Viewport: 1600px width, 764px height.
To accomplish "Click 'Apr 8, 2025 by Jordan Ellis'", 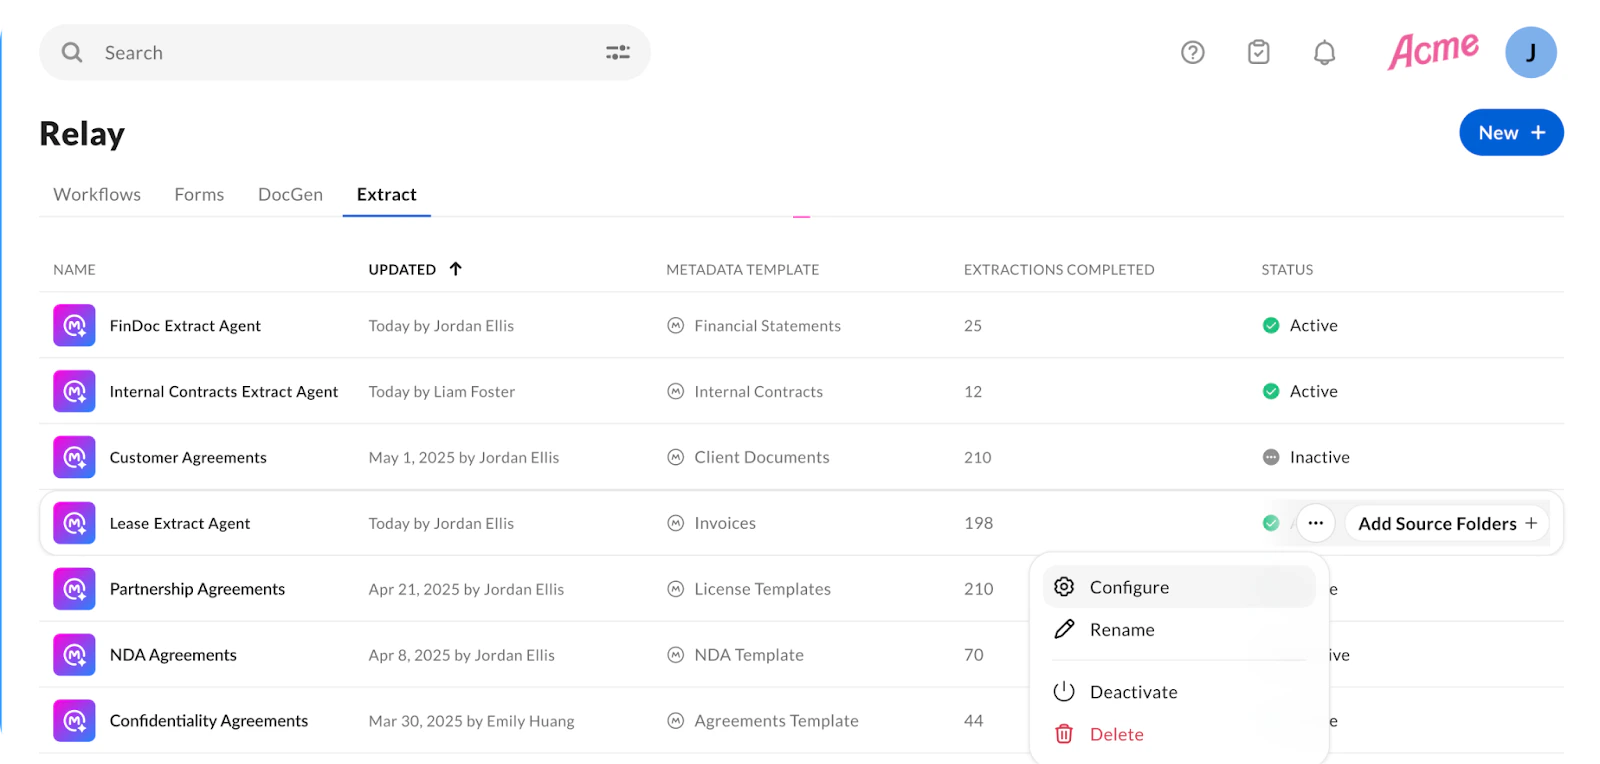I will pos(461,655).
